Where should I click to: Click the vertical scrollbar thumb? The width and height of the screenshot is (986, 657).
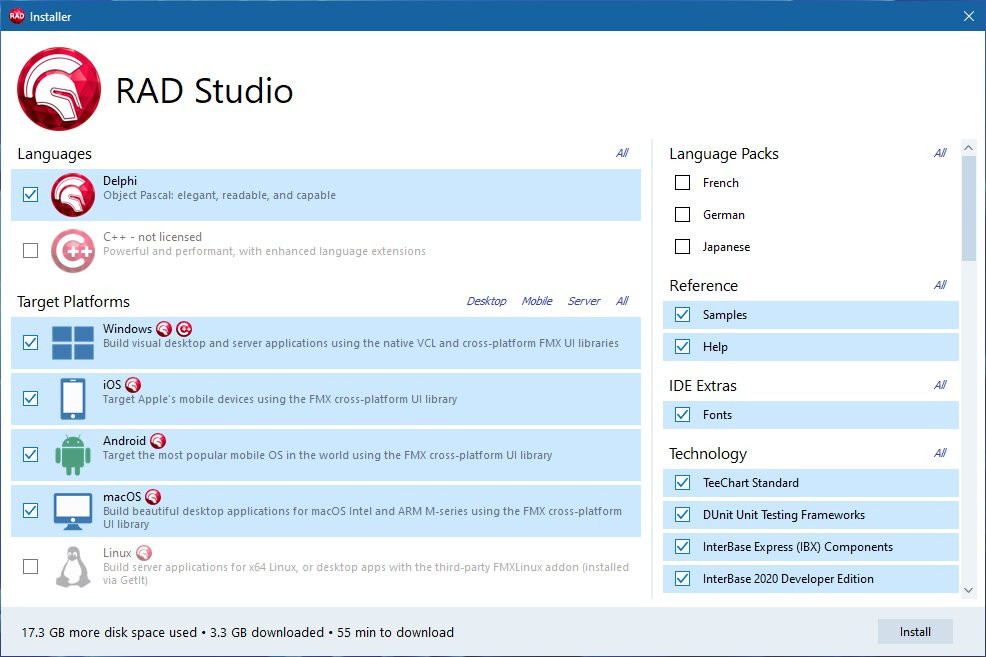pyautogui.click(x=968, y=208)
